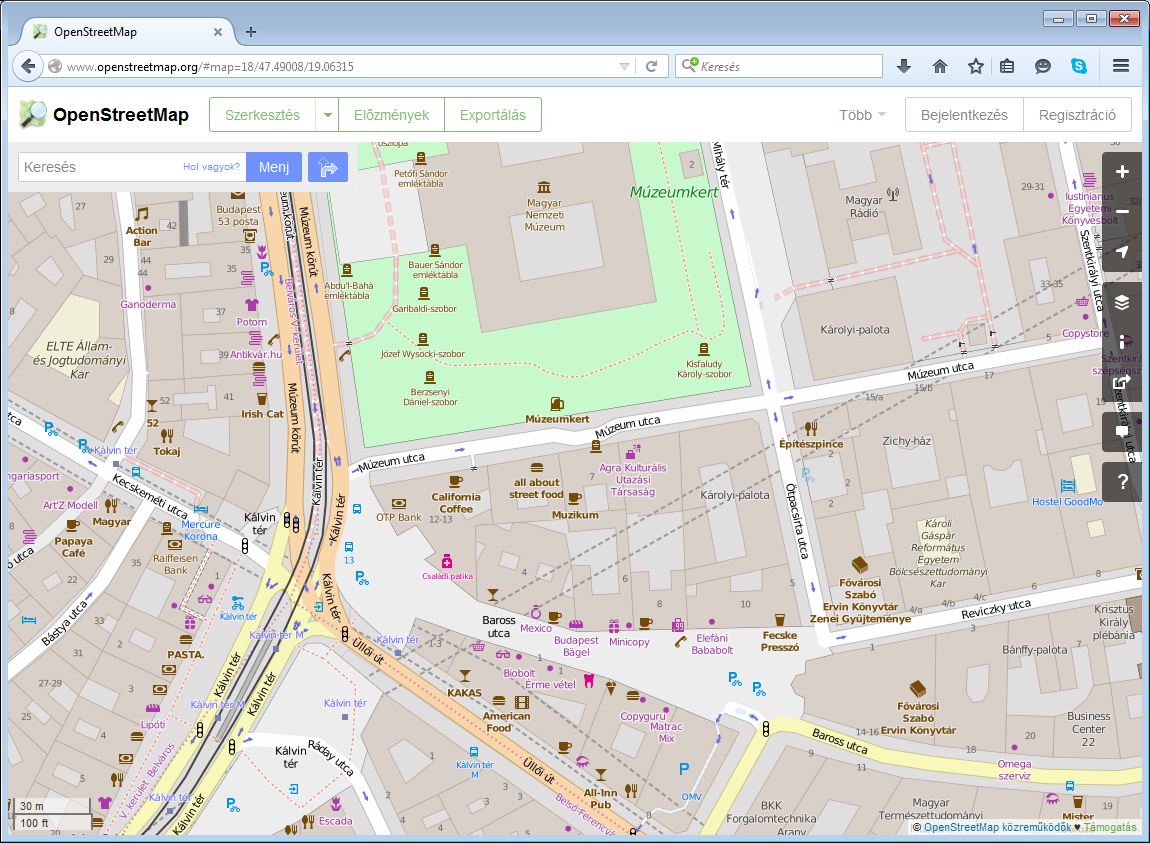Click the Garibaldi-szobor statue icon
Image resolution: width=1150 pixels, height=843 pixels.
point(423,293)
